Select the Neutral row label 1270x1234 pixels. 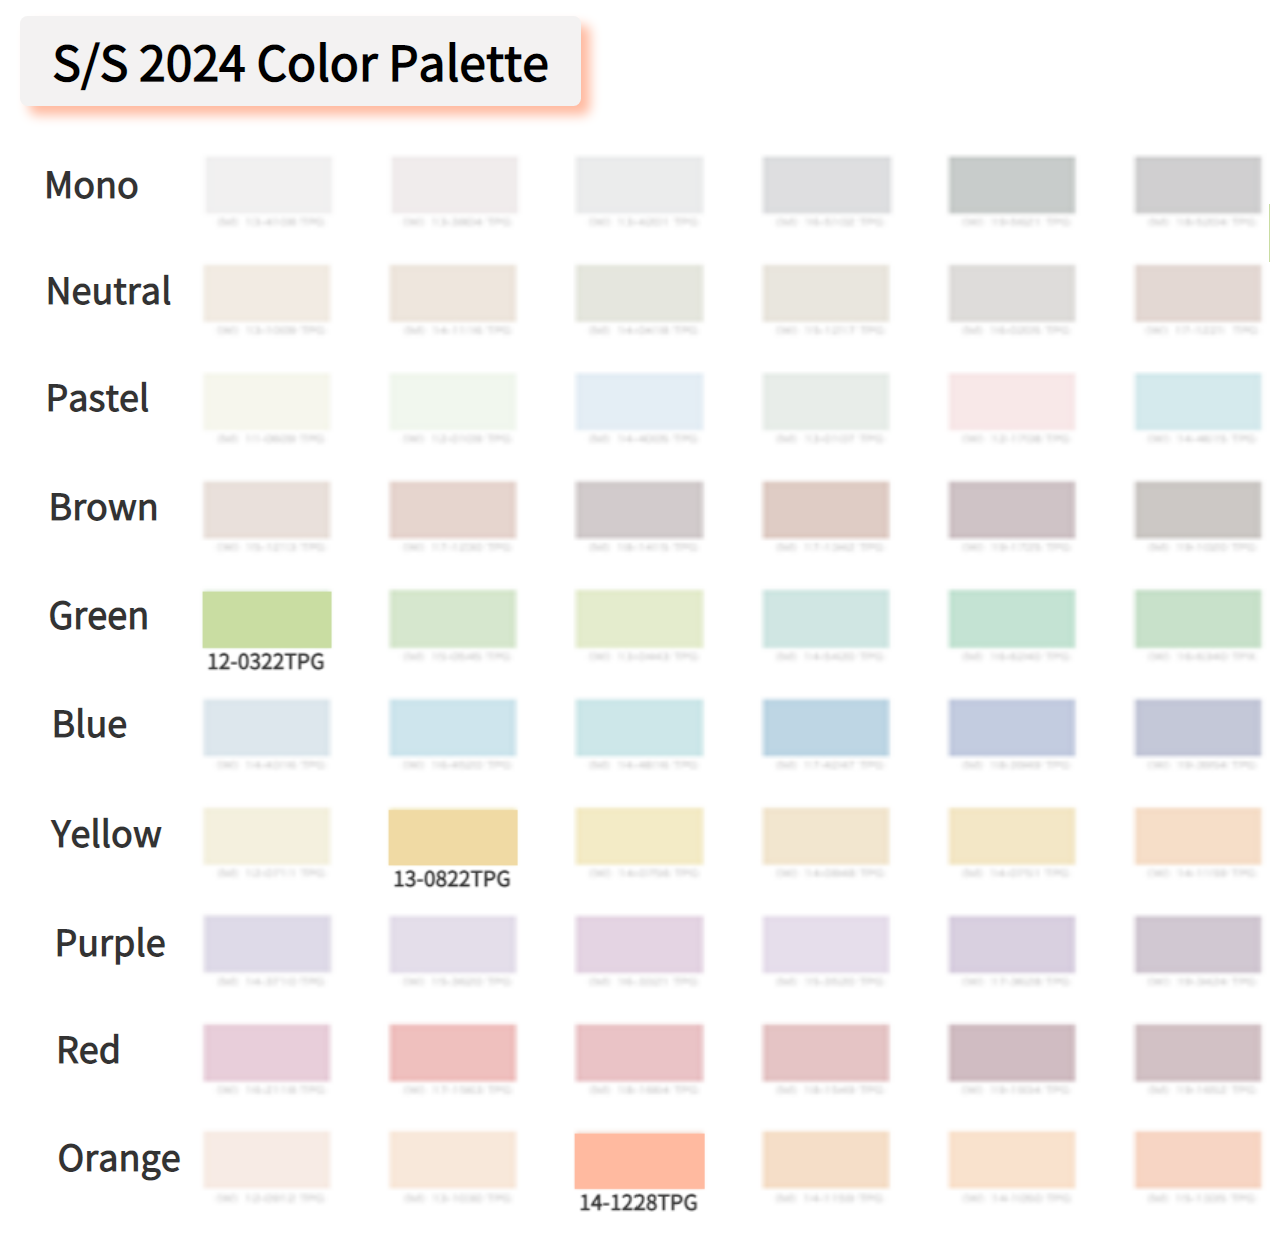point(109,292)
